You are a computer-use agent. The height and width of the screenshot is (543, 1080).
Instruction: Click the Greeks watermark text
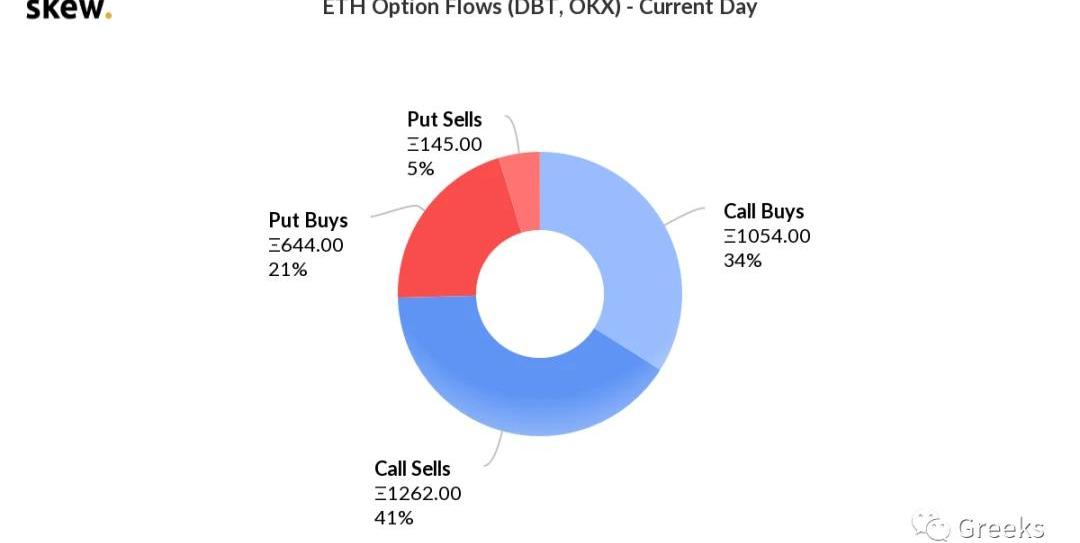pos(1000,528)
